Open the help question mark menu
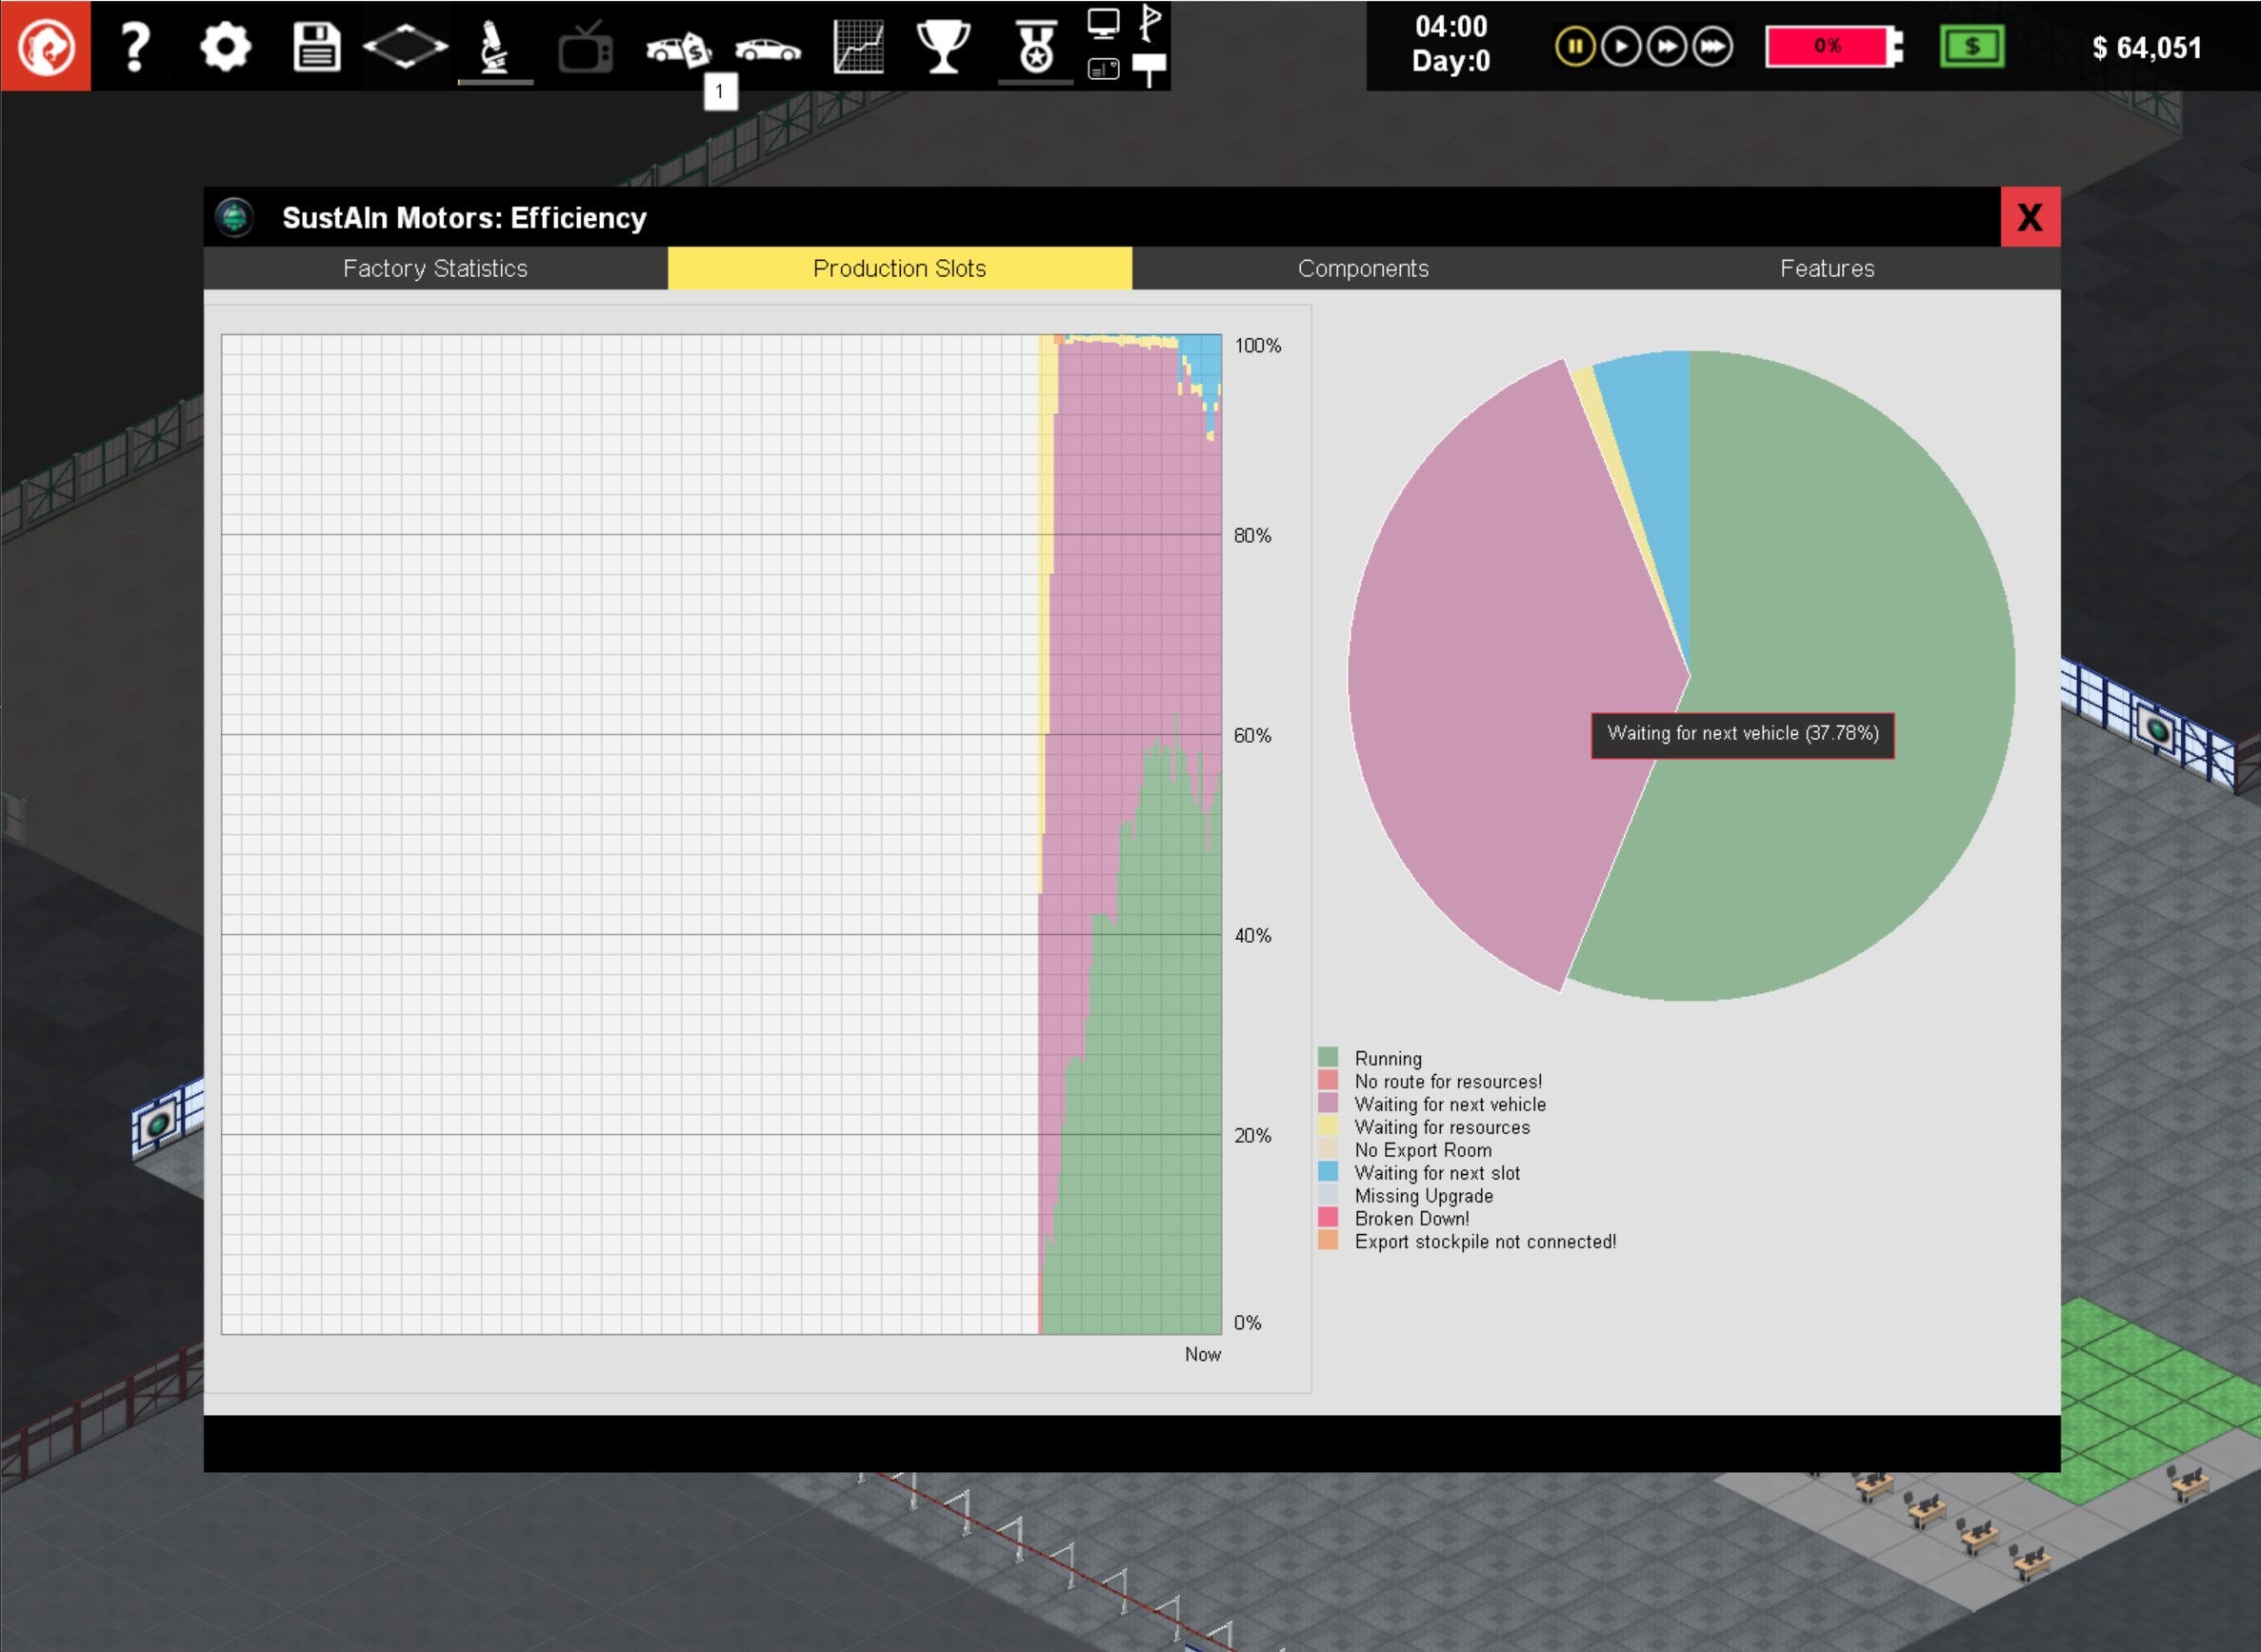2261x1652 pixels. click(135, 46)
